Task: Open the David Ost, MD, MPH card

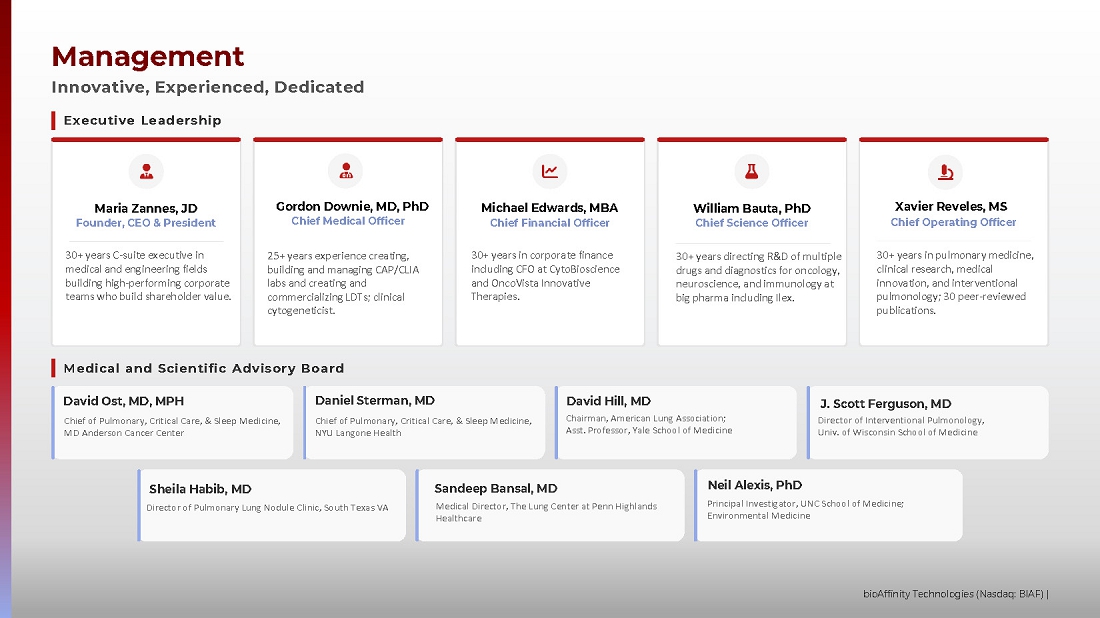Action: click(x=173, y=422)
